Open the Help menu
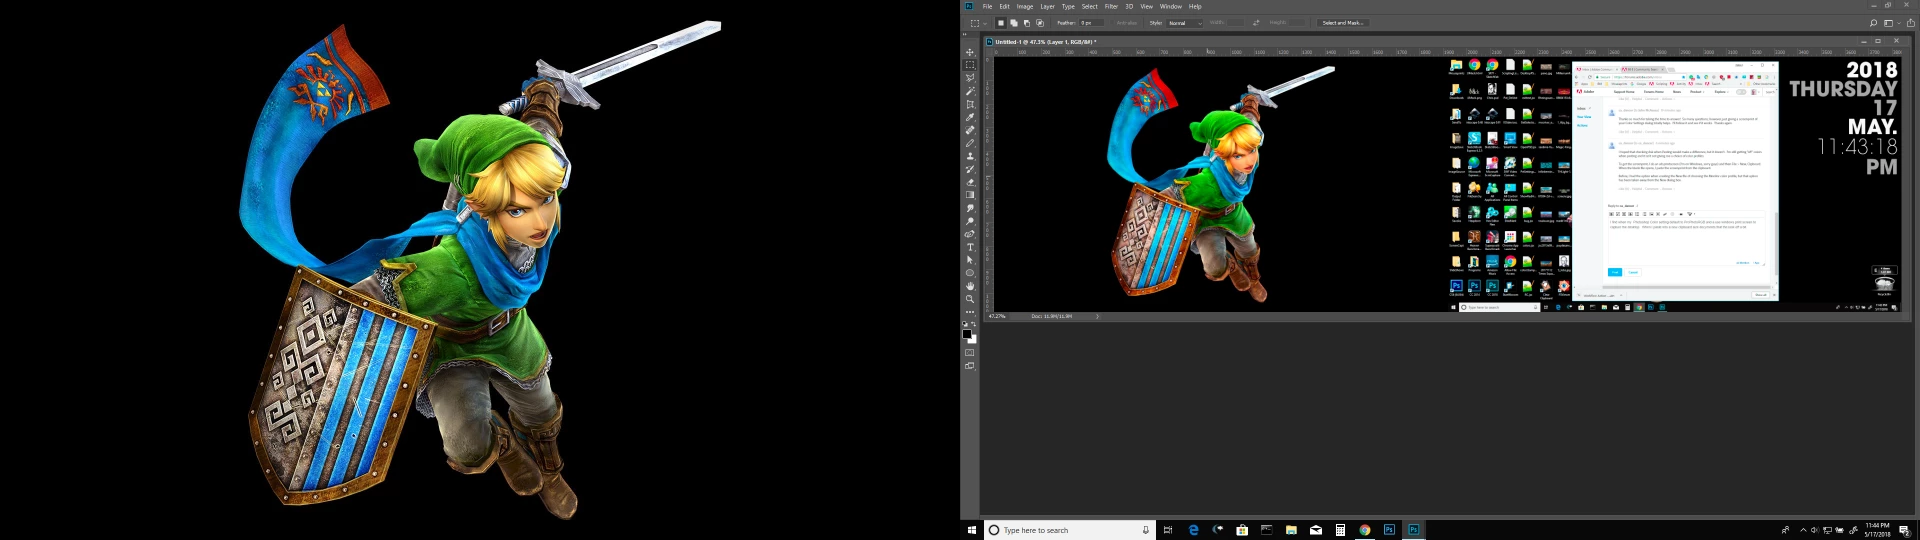Image resolution: width=1920 pixels, height=540 pixels. [1195, 6]
